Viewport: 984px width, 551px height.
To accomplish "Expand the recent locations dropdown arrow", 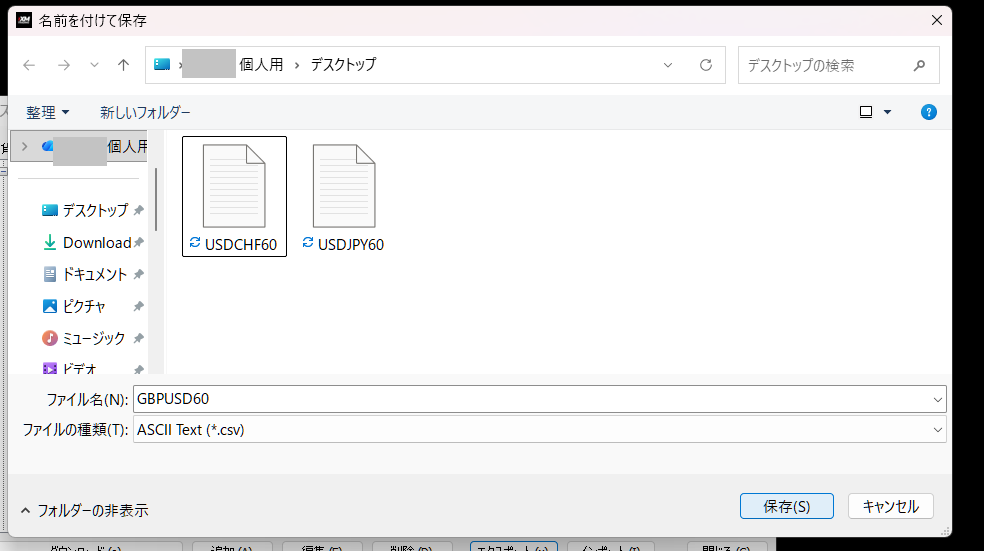I will (95, 65).
